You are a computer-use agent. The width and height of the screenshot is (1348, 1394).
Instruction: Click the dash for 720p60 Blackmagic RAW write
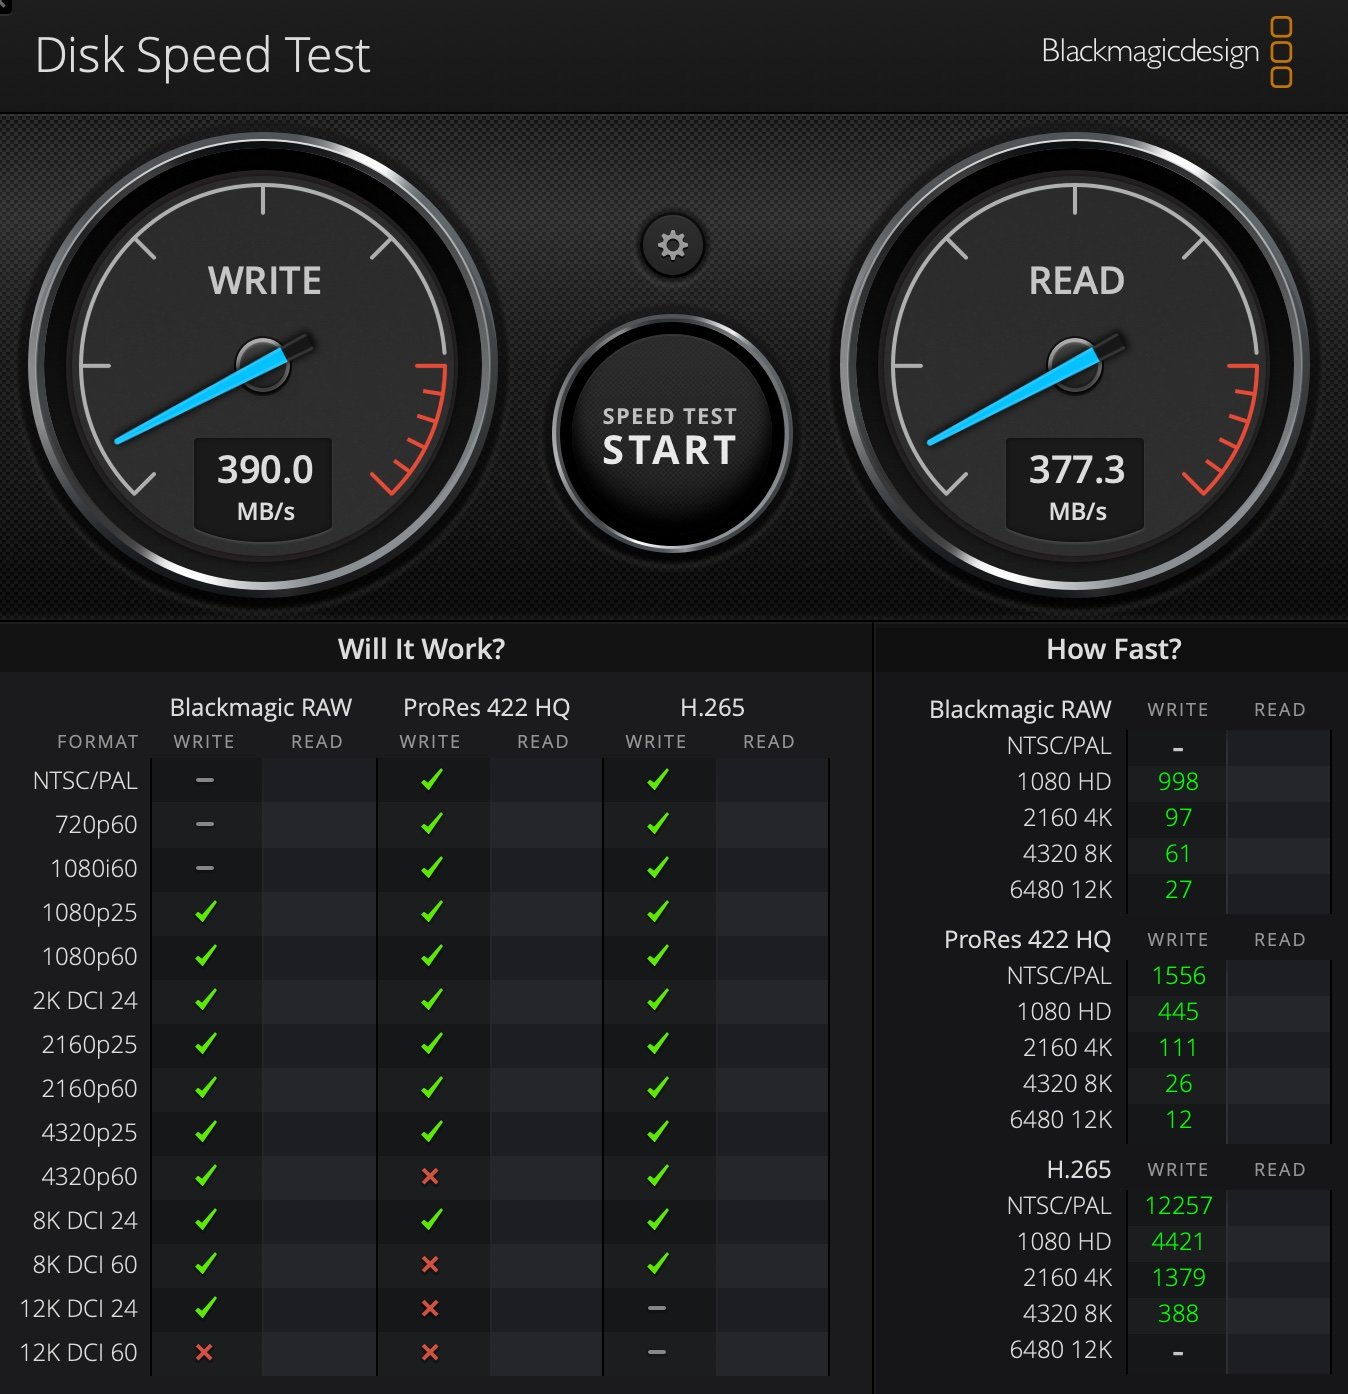click(x=205, y=824)
